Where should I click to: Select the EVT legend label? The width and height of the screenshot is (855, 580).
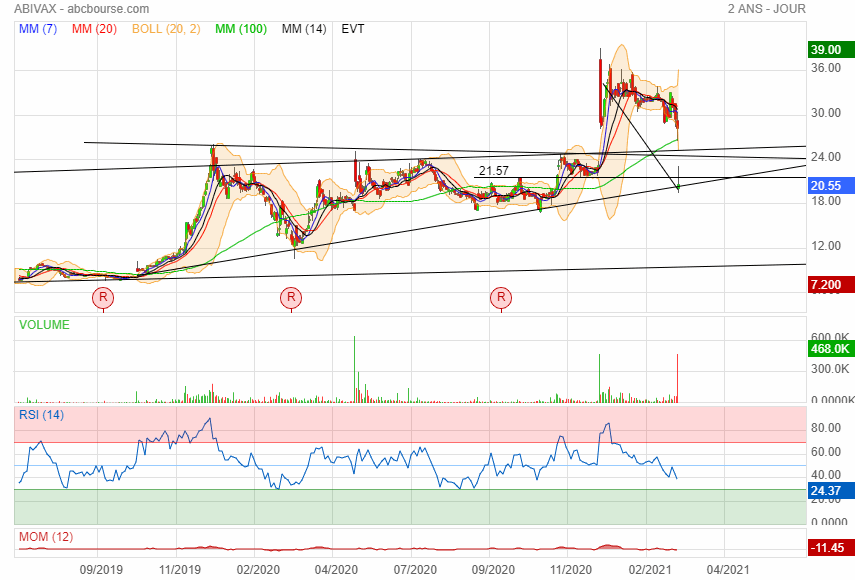(x=353, y=29)
